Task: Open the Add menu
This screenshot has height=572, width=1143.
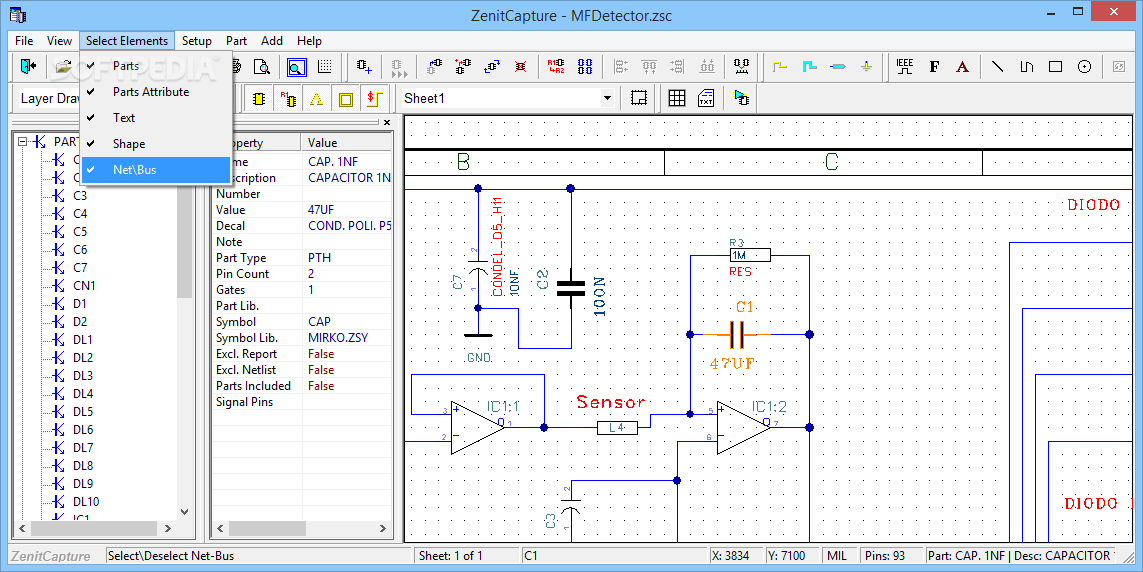Action: (x=272, y=41)
